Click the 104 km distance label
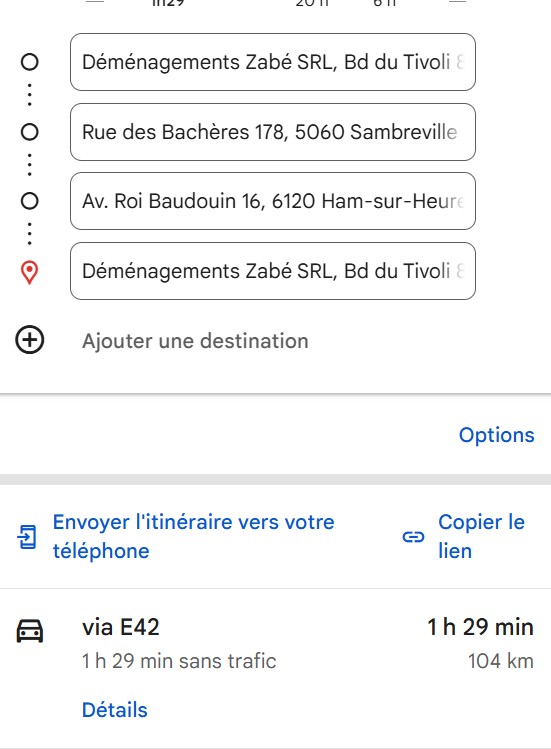551x749 pixels. click(500, 661)
